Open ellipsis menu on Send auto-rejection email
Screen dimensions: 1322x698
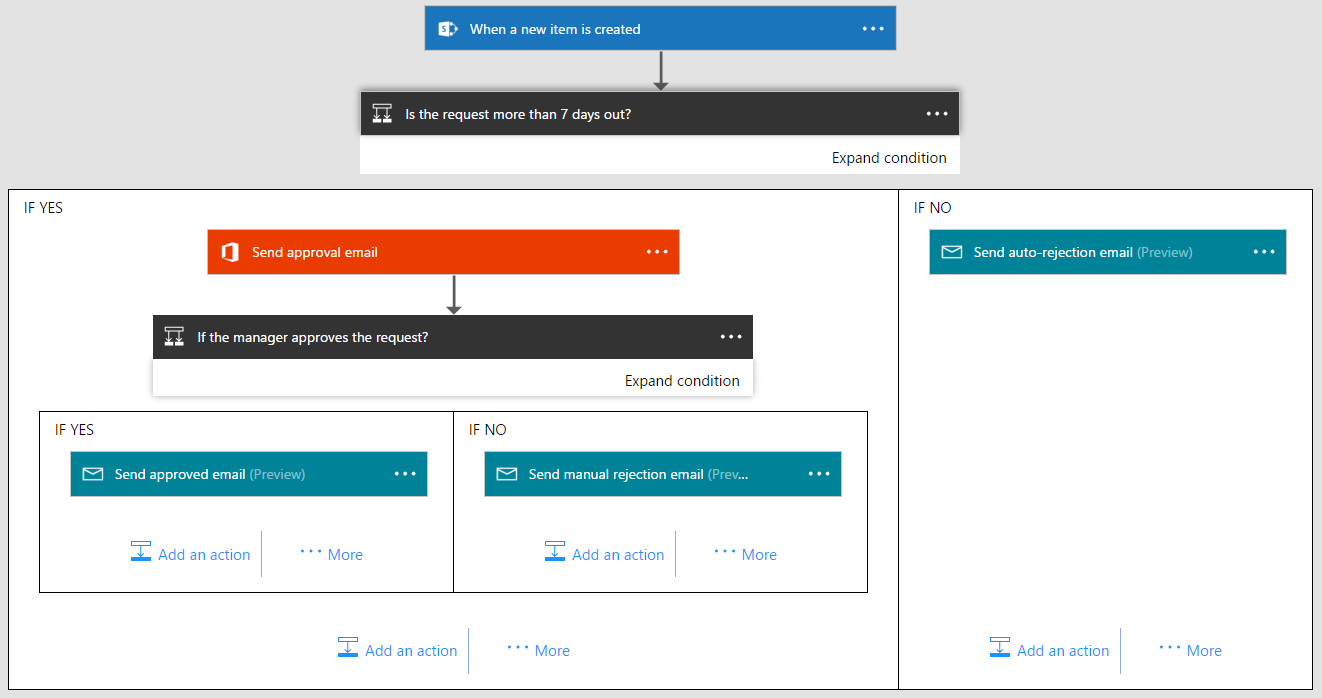pyautogui.click(x=1264, y=252)
